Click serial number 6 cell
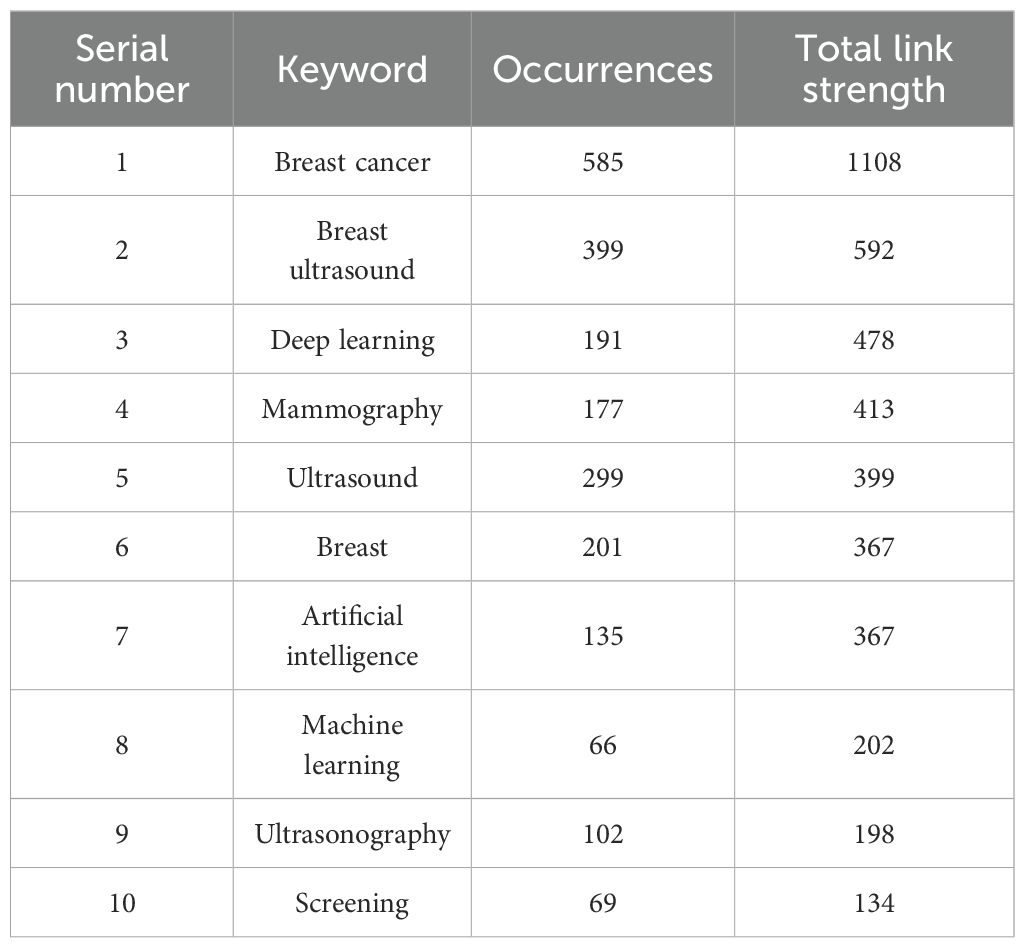The height and width of the screenshot is (948, 1025). tap(122, 547)
